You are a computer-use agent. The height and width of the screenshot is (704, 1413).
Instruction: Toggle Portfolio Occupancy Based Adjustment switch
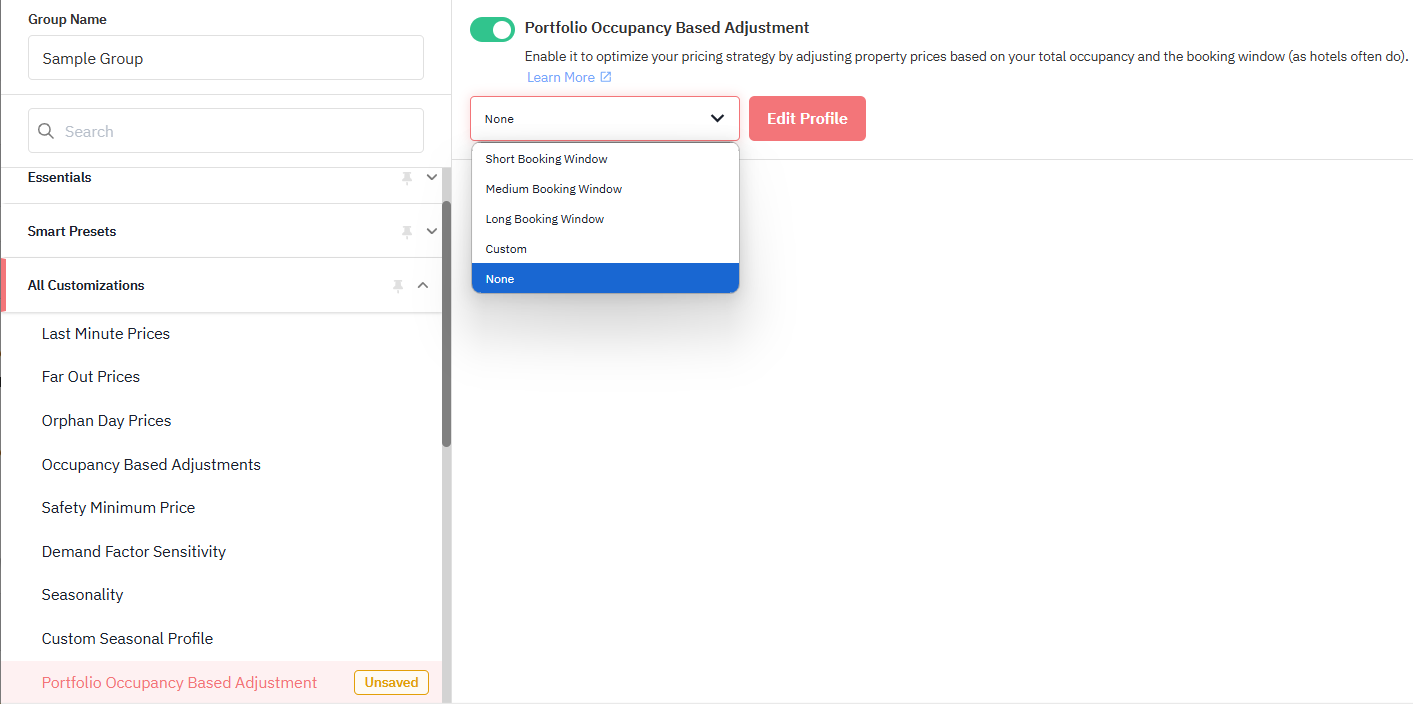pyautogui.click(x=492, y=29)
